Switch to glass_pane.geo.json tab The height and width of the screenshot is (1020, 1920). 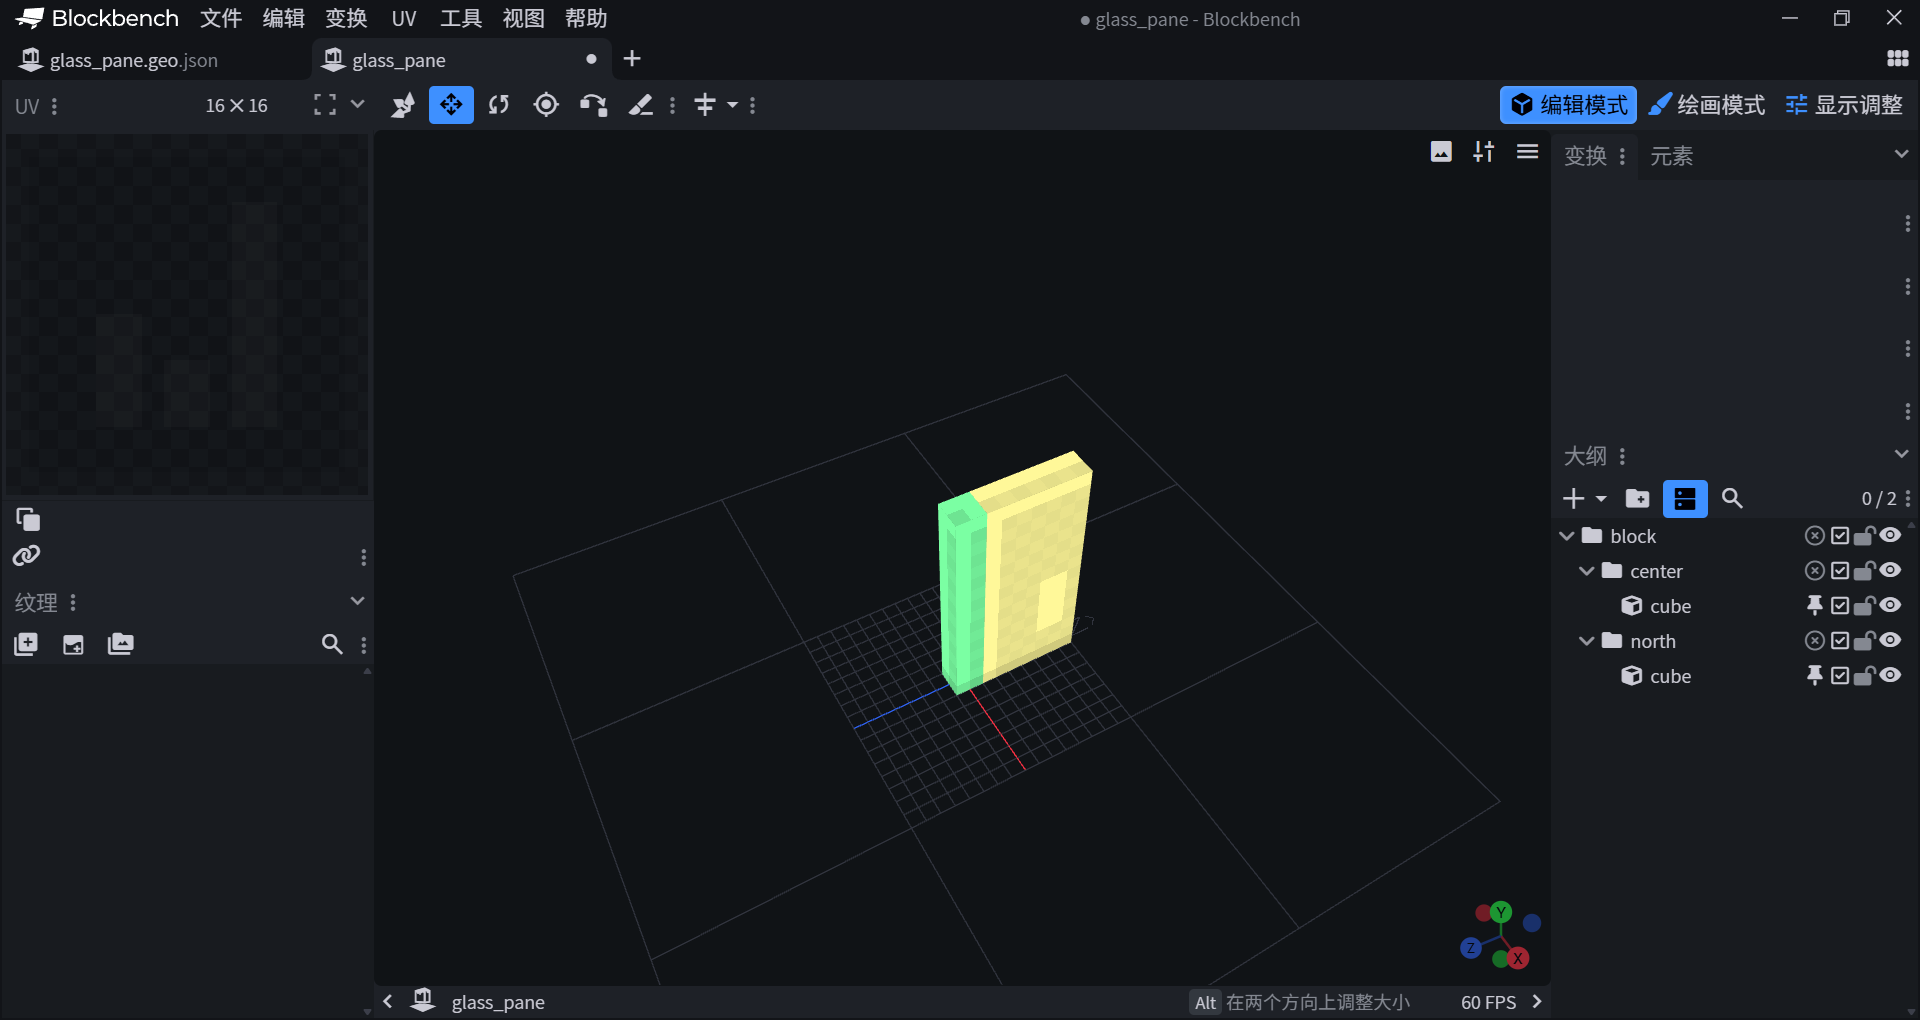tap(133, 60)
